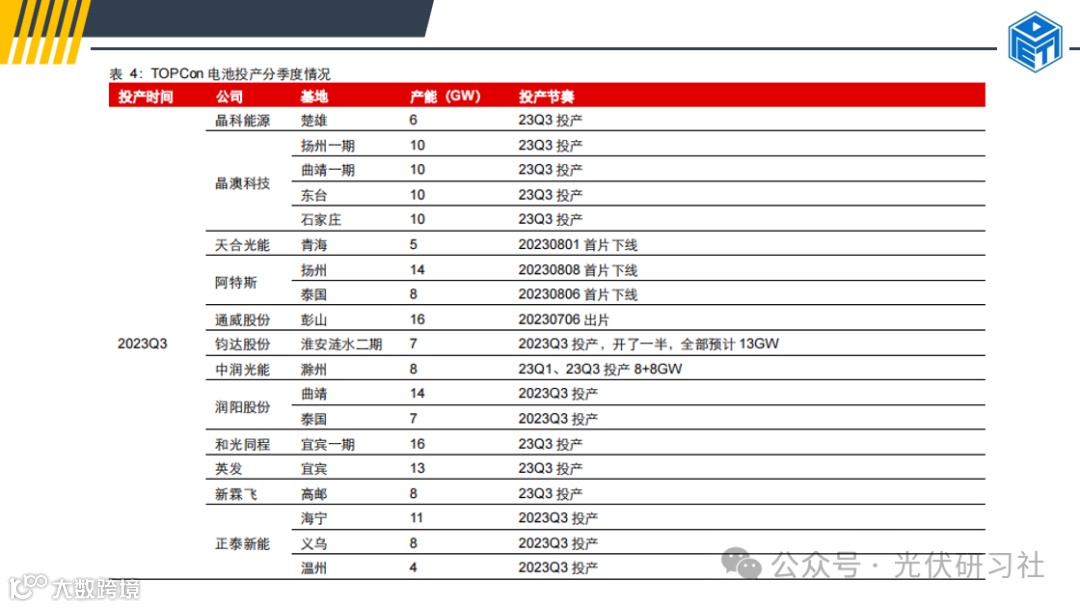
Task: Click base cell '东台'
Action: tap(313, 196)
